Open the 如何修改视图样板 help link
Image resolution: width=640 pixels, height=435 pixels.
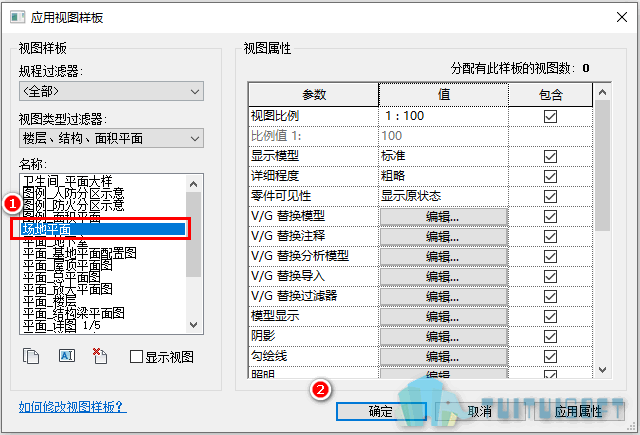click(x=73, y=406)
